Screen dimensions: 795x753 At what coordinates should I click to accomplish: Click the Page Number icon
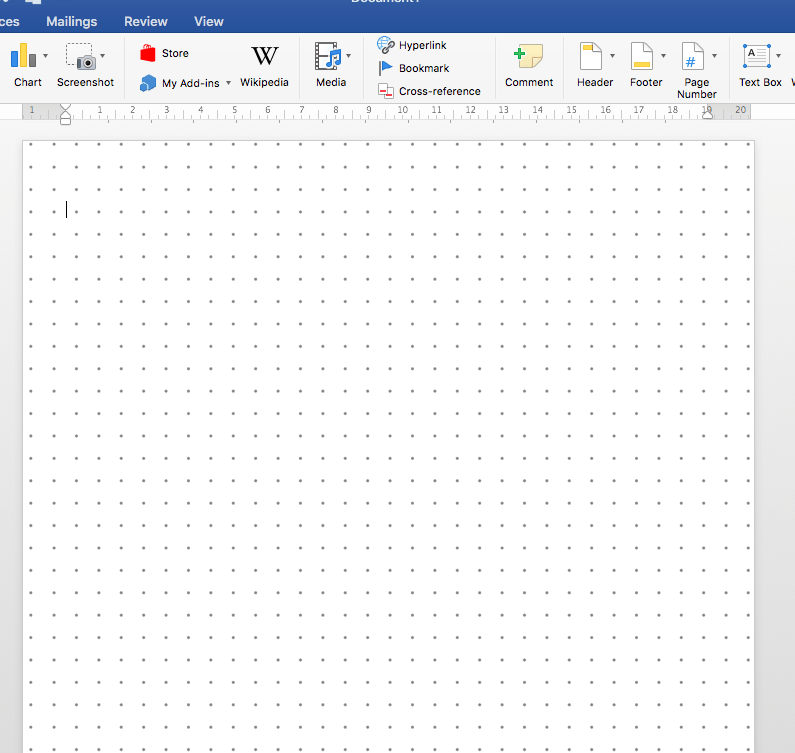693,56
